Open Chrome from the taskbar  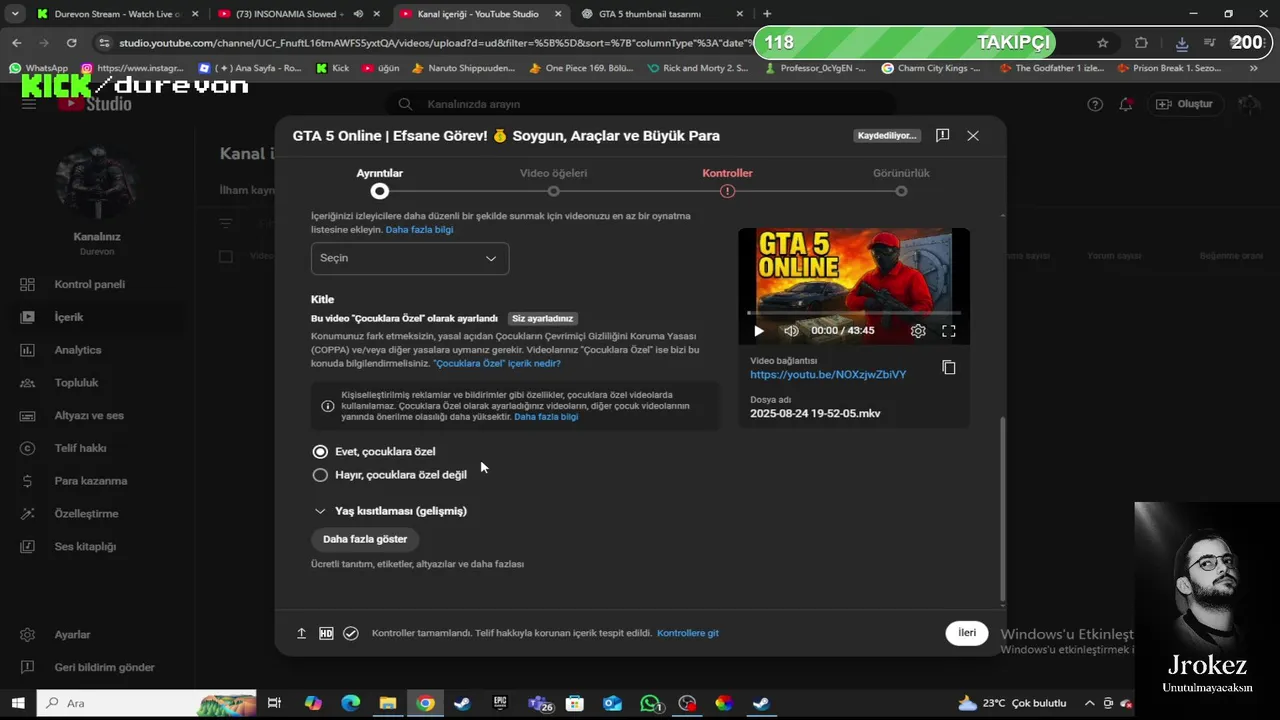pos(426,703)
